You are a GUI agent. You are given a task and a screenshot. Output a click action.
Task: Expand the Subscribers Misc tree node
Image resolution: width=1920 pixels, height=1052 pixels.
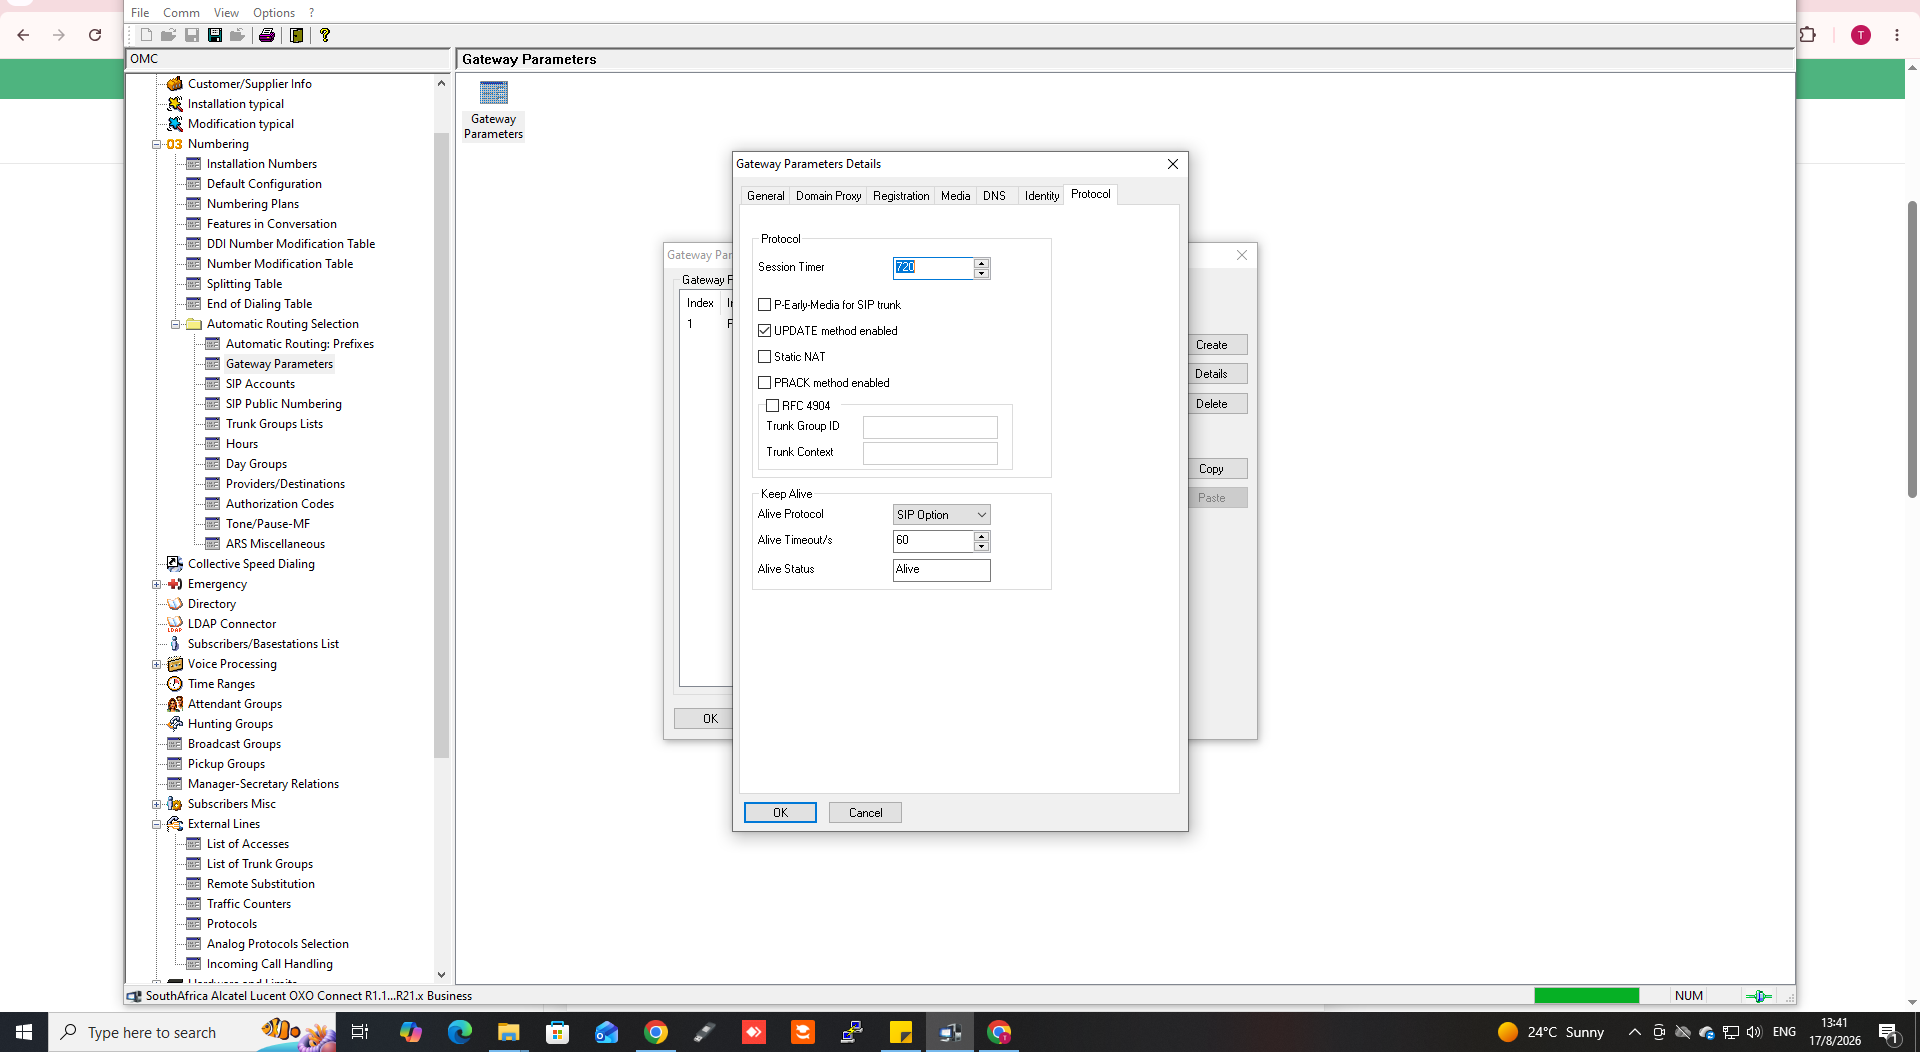pos(157,804)
